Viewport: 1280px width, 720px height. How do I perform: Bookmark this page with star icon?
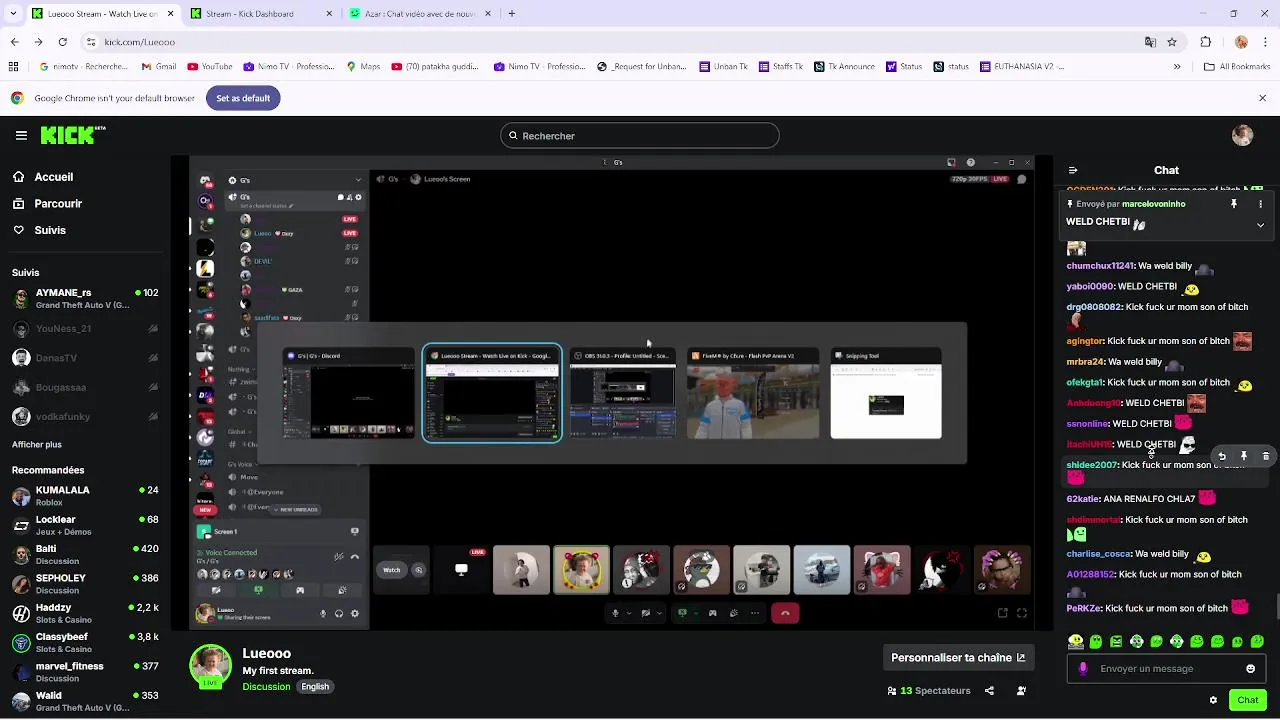[1172, 42]
